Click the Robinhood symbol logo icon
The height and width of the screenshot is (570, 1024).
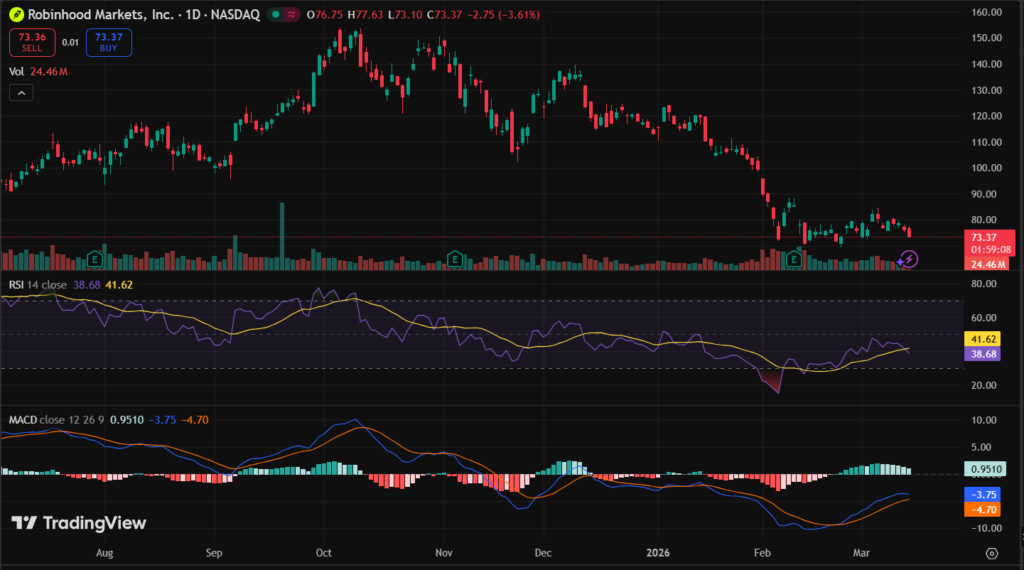point(16,15)
